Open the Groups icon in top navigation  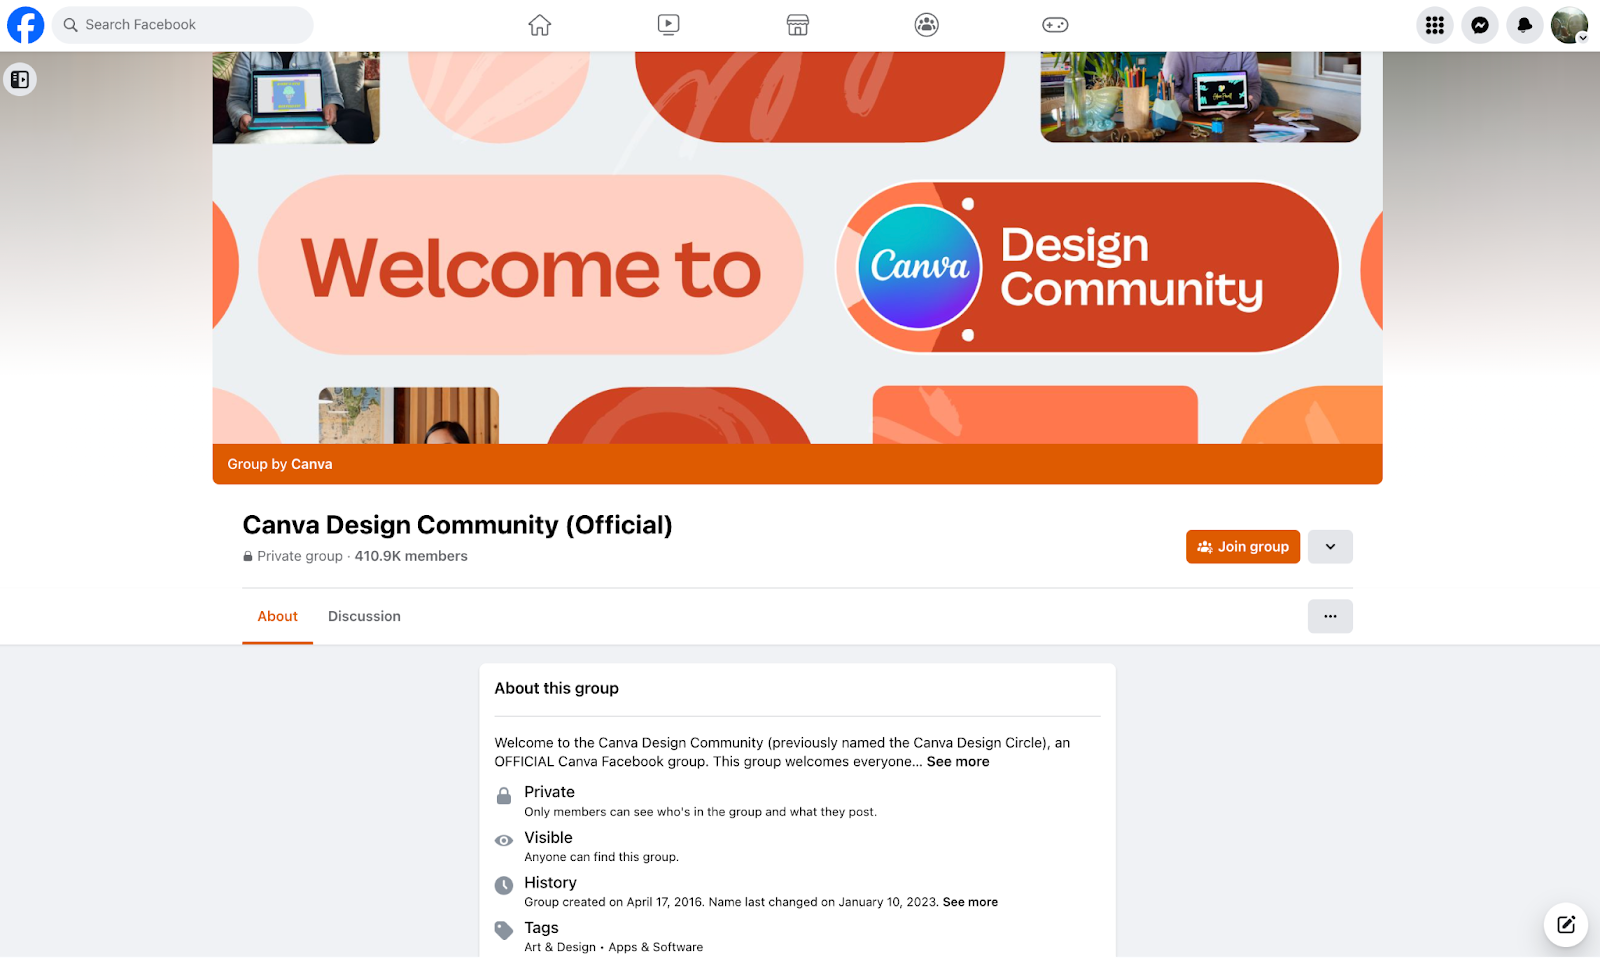point(926,25)
